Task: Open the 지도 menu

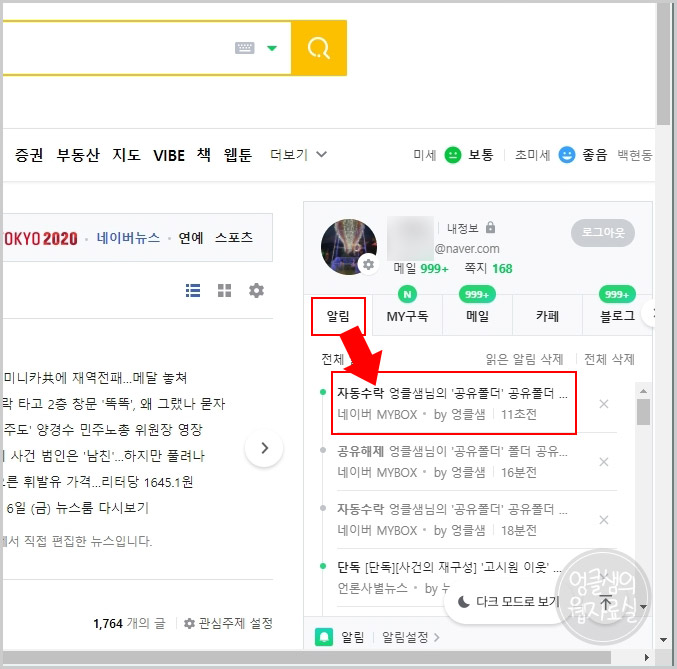Action: [126, 155]
